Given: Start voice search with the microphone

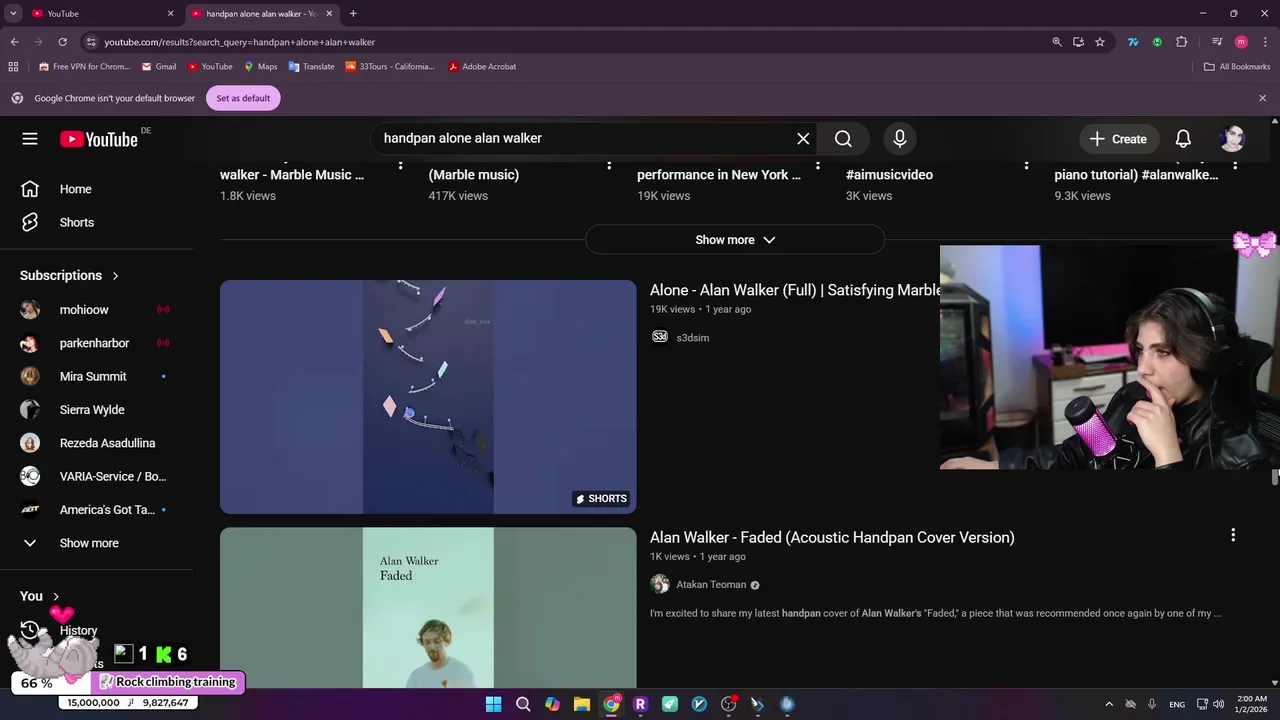Looking at the screenshot, I should tap(900, 139).
